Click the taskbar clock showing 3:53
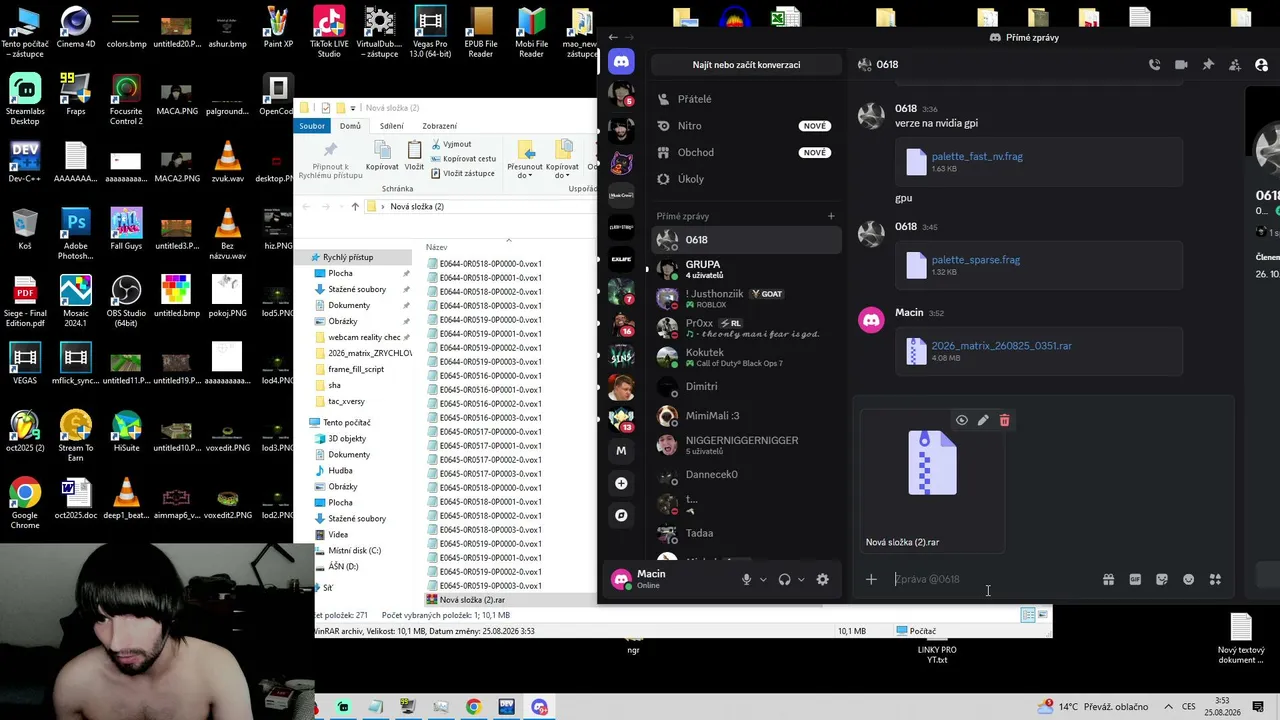Image resolution: width=1280 pixels, height=720 pixels. [1221, 707]
